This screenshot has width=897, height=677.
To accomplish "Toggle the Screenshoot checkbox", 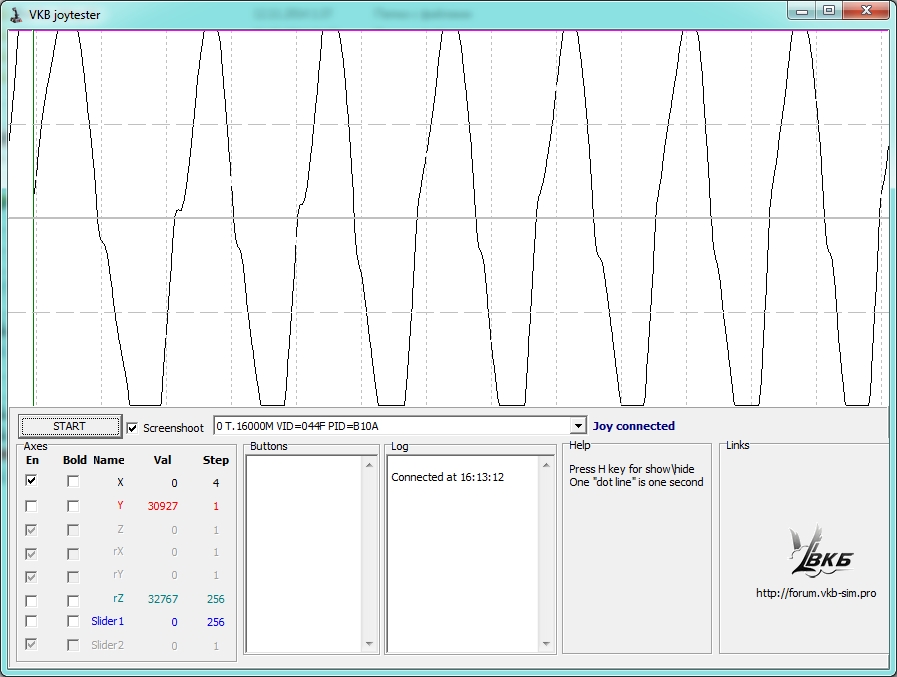I will pyautogui.click(x=133, y=428).
